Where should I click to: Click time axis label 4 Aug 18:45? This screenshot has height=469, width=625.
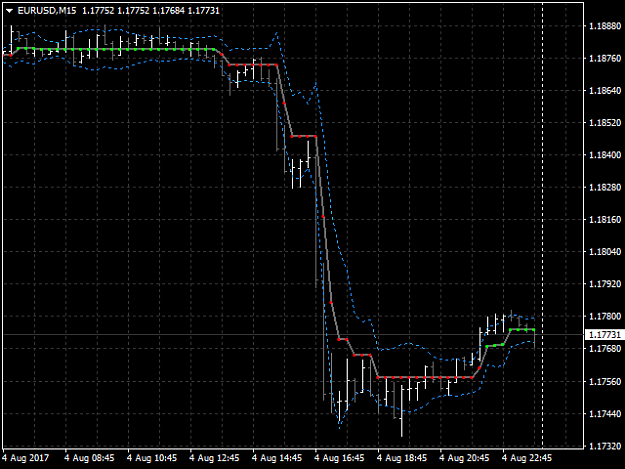402,458
